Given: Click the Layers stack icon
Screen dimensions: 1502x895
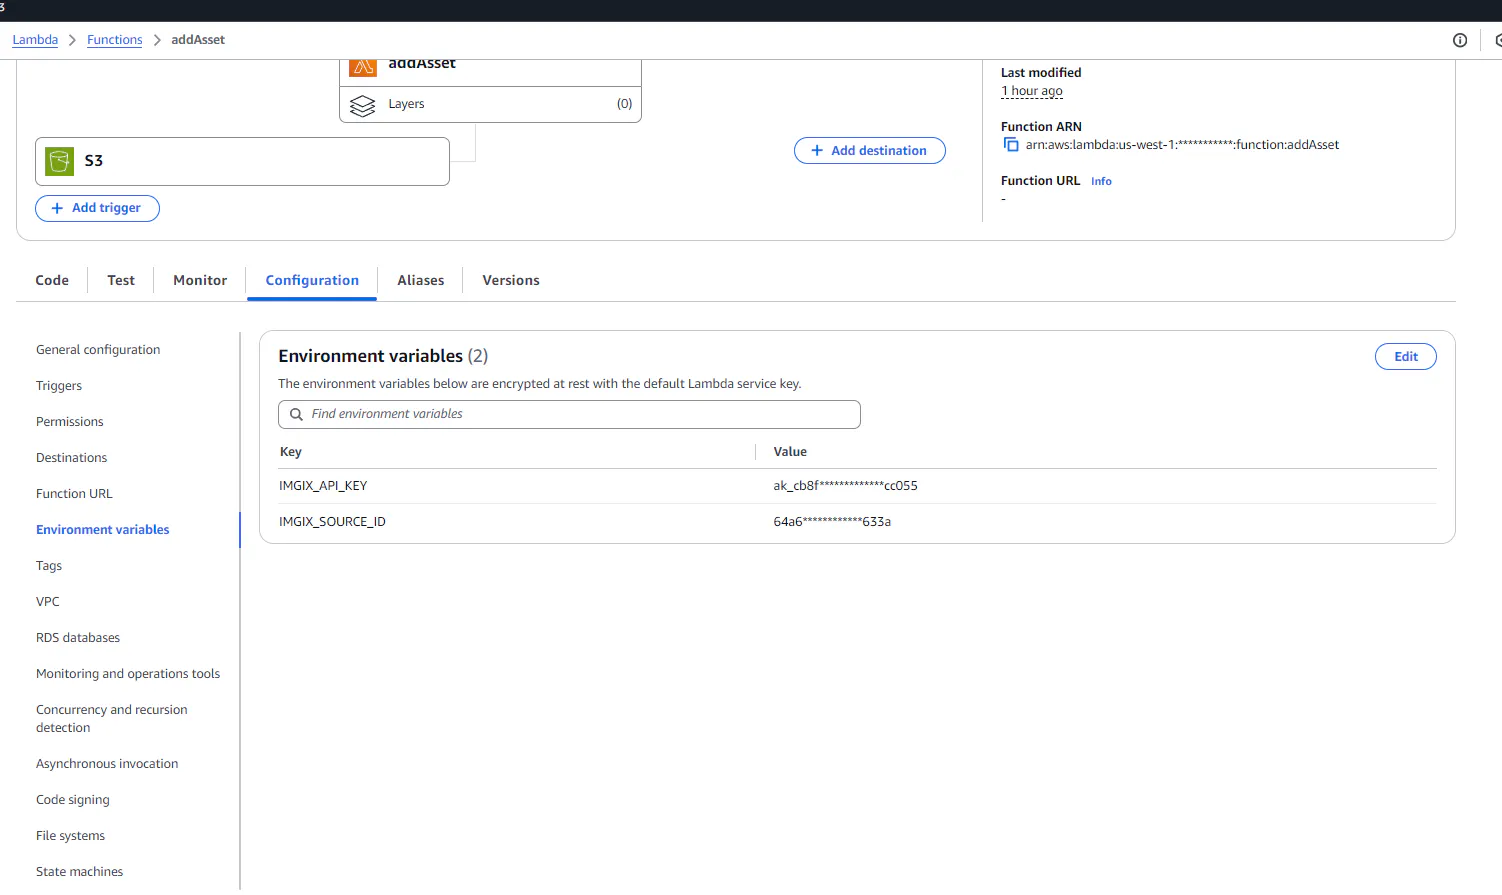Looking at the screenshot, I should pos(363,105).
